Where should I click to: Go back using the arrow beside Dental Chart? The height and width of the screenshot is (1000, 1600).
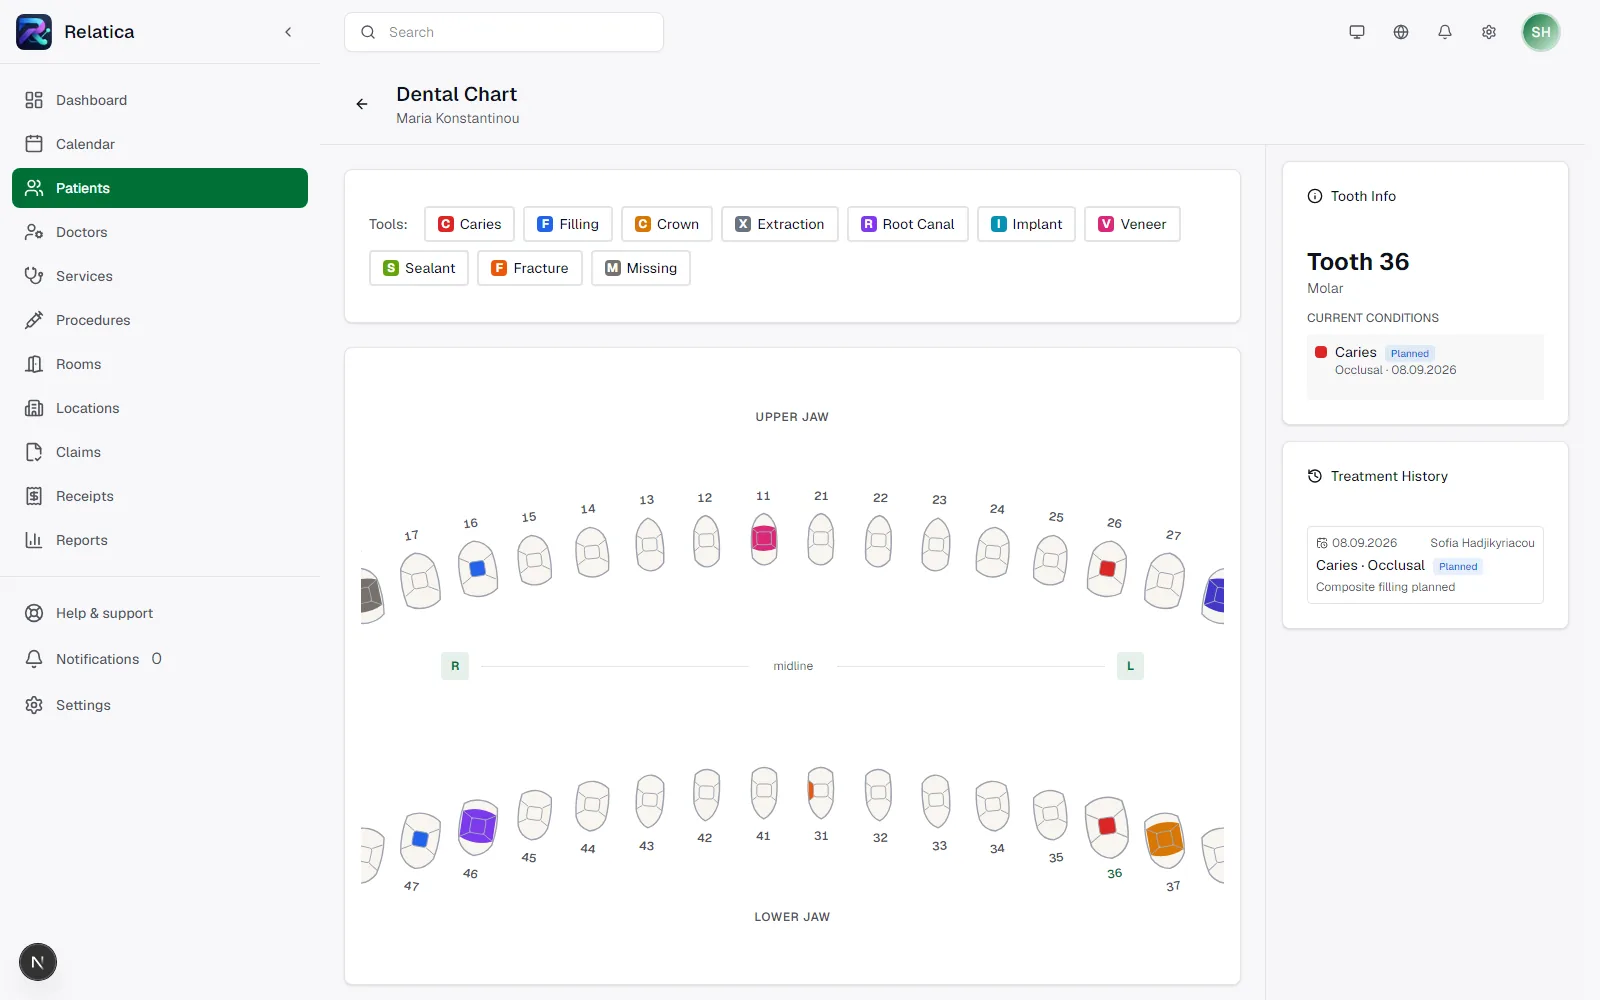coord(362,104)
